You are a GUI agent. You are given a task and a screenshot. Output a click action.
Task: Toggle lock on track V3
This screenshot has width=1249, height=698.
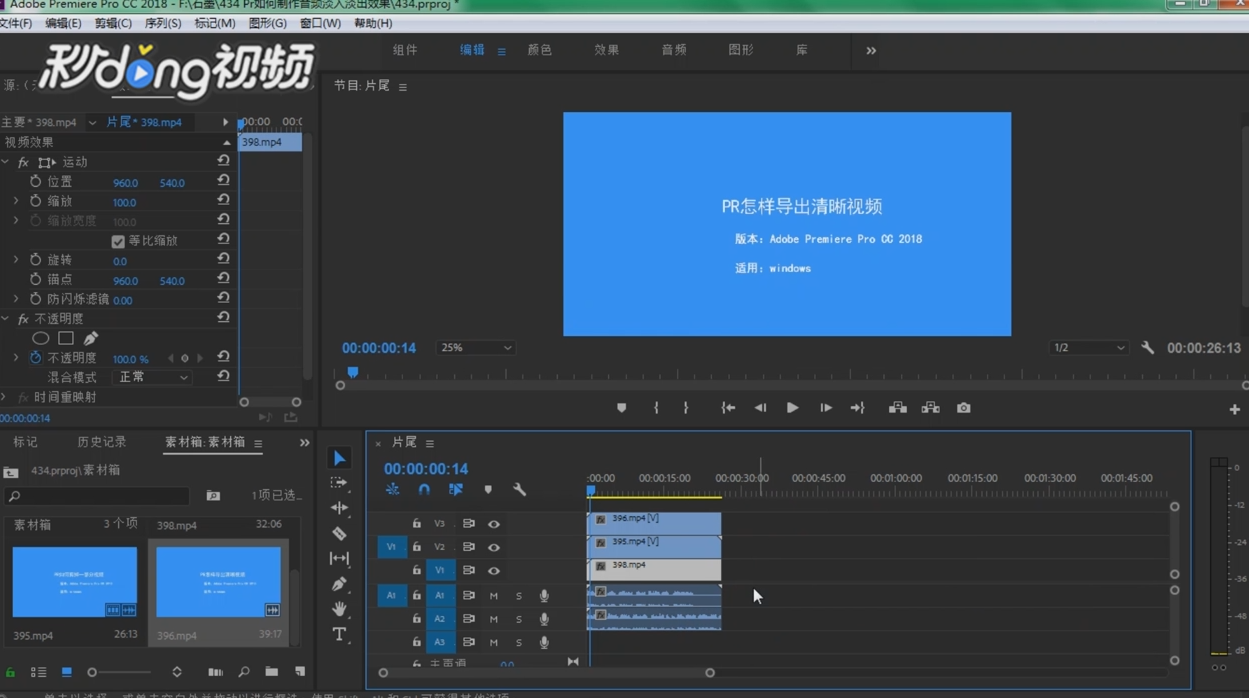(x=416, y=524)
